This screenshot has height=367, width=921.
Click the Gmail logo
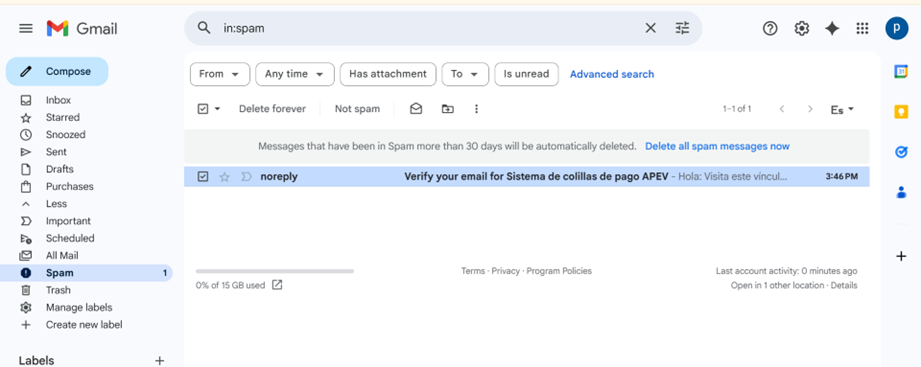point(82,28)
